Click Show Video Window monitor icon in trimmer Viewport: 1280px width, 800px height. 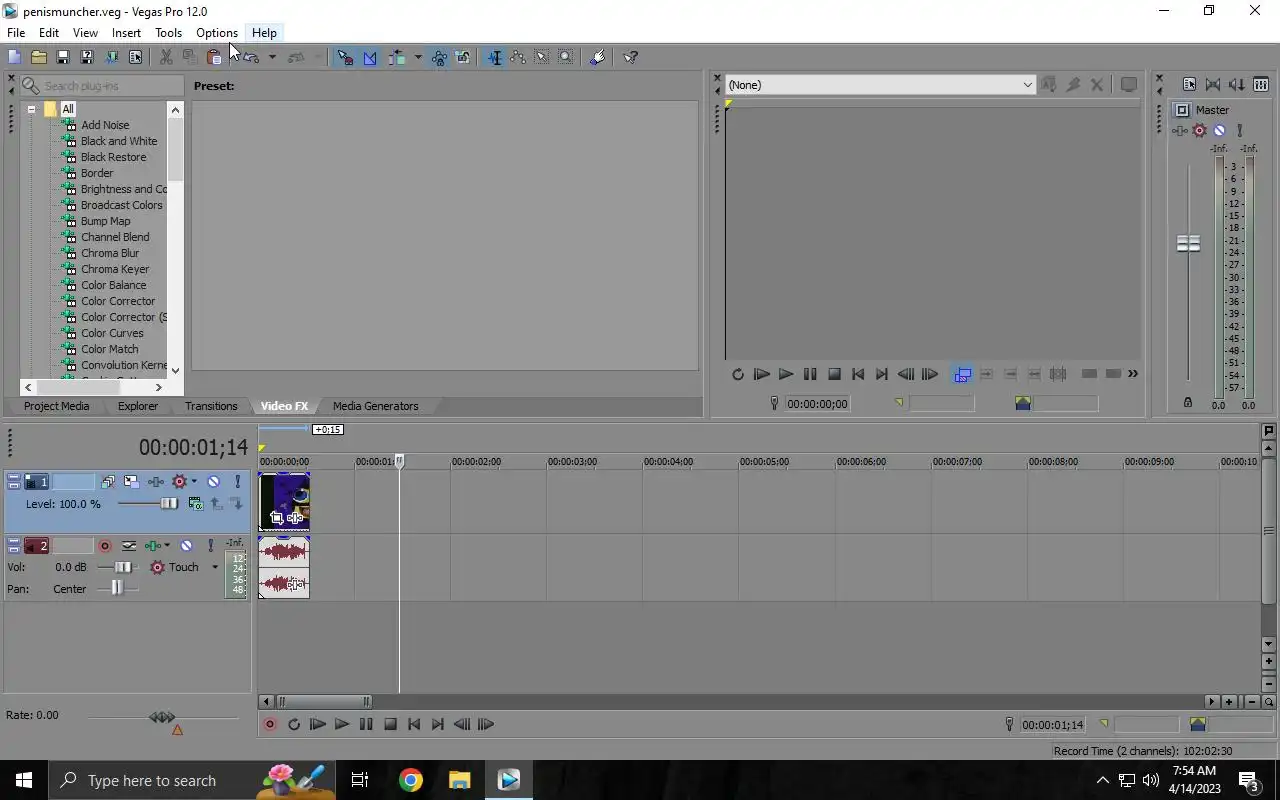(x=1129, y=85)
